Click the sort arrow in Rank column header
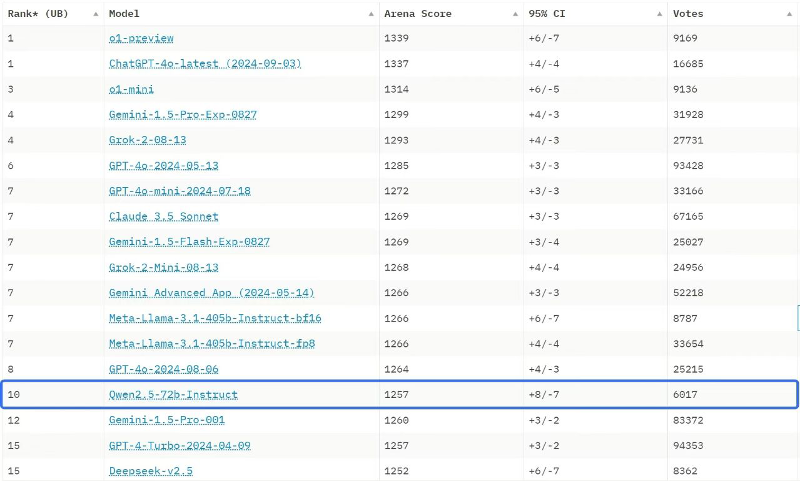The image size is (800, 482). point(95,14)
